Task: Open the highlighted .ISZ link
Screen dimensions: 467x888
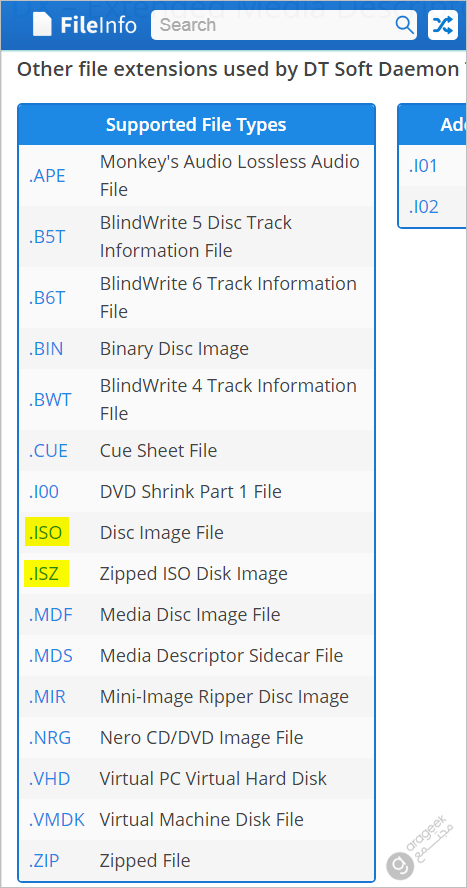Action: [44, 574]
